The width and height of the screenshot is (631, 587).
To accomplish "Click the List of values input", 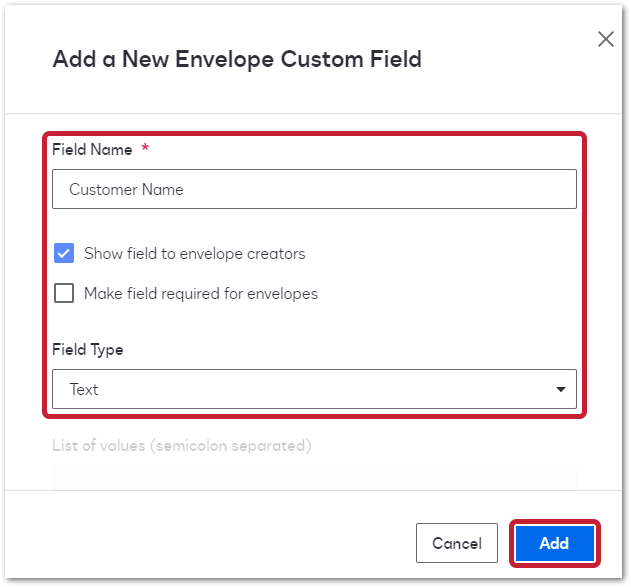I will (x=314, y=478).
